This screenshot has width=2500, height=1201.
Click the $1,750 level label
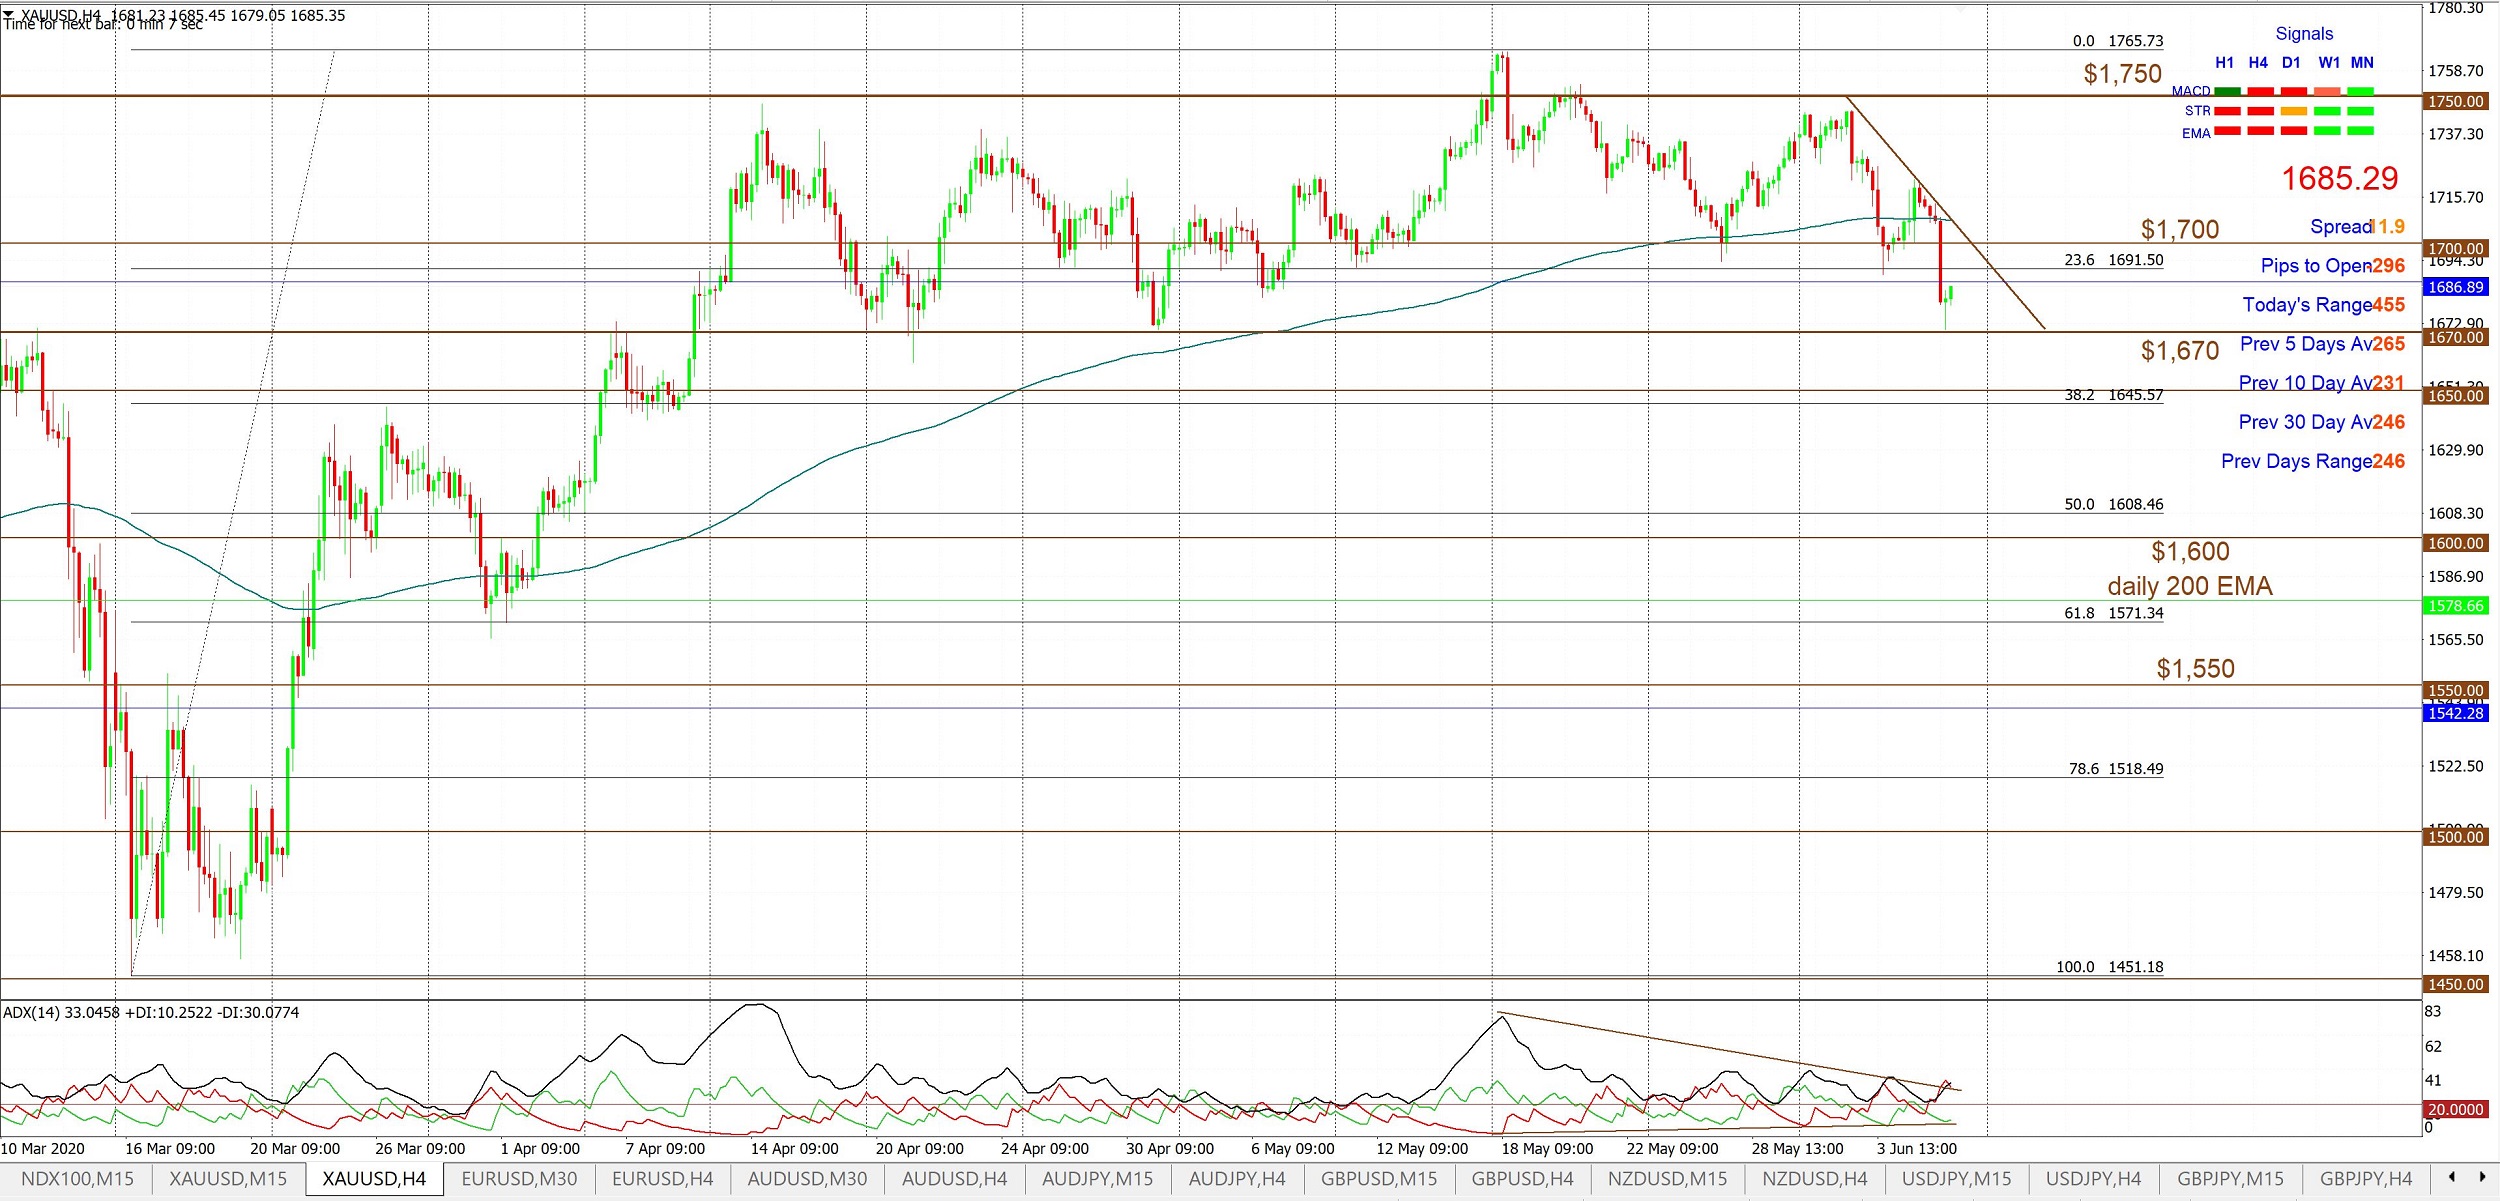(2122, 73)
